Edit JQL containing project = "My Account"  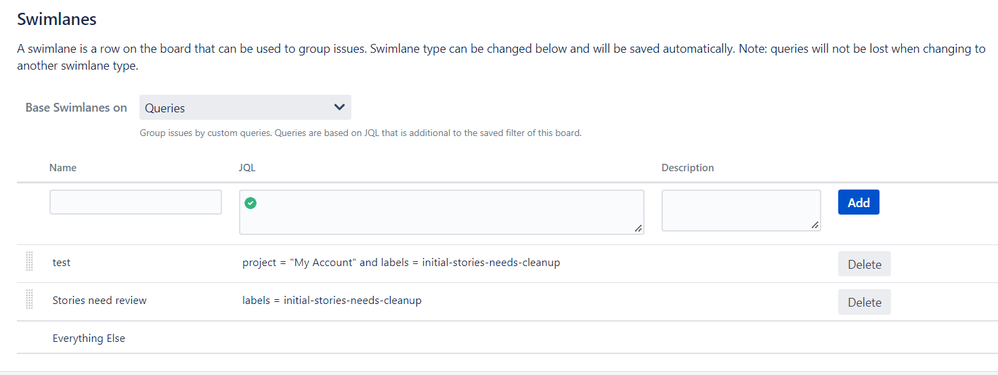click(x=401, y=262)
